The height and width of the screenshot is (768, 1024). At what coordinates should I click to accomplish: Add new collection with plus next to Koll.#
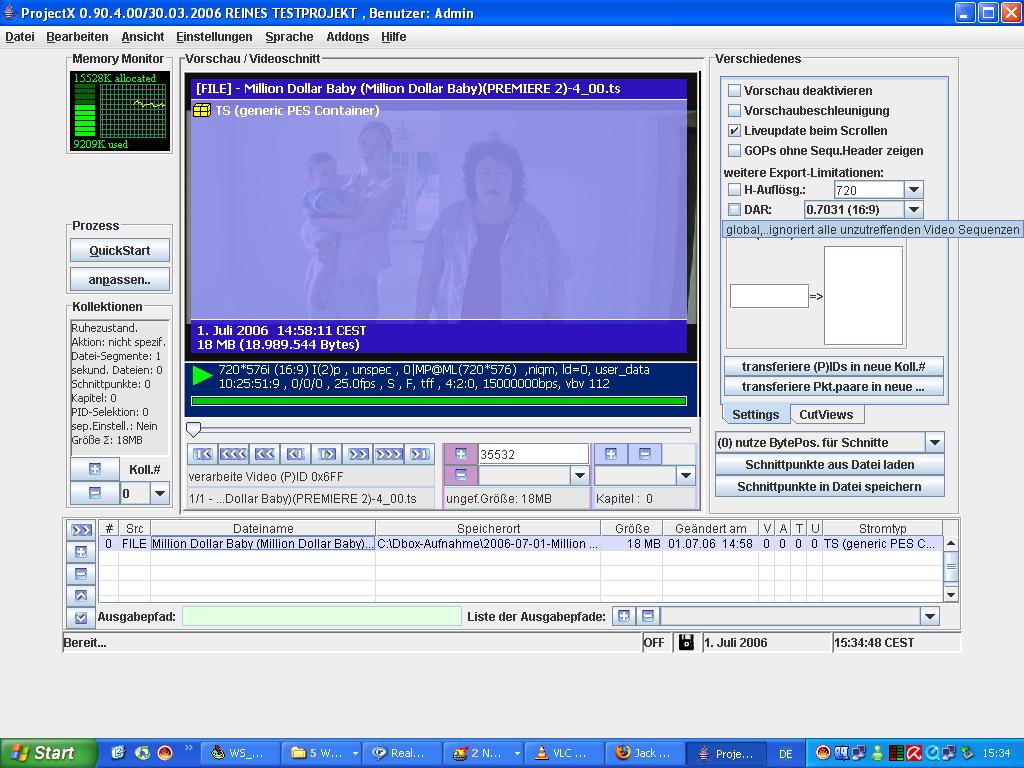pos(95,469)
